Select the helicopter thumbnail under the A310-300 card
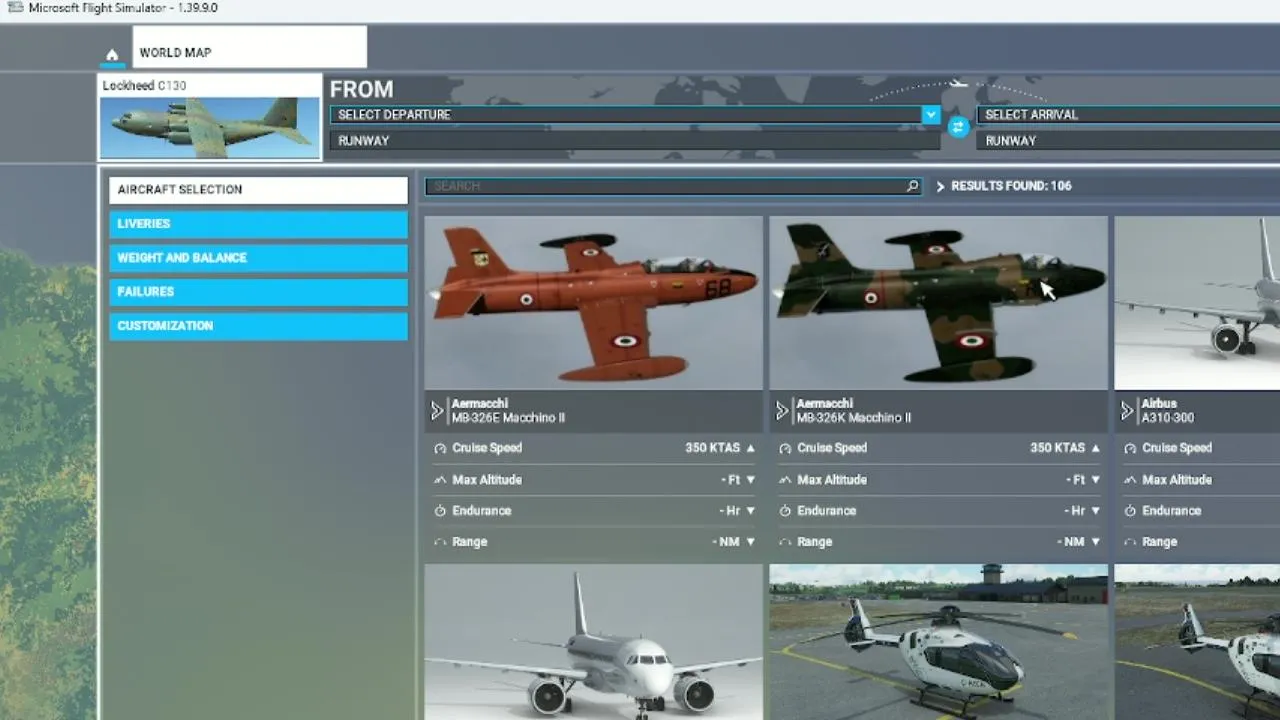 pyautogui.click(x=1197, y=642)
